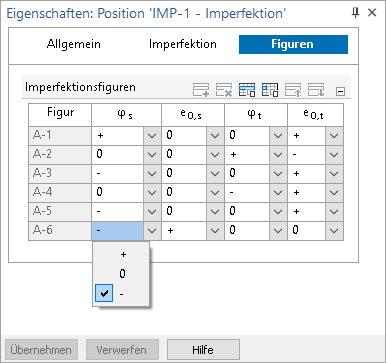This screenshot has height=363, width=386.
Task: Pin the Eigenschaften panel
Action: [x=356, y=13]
